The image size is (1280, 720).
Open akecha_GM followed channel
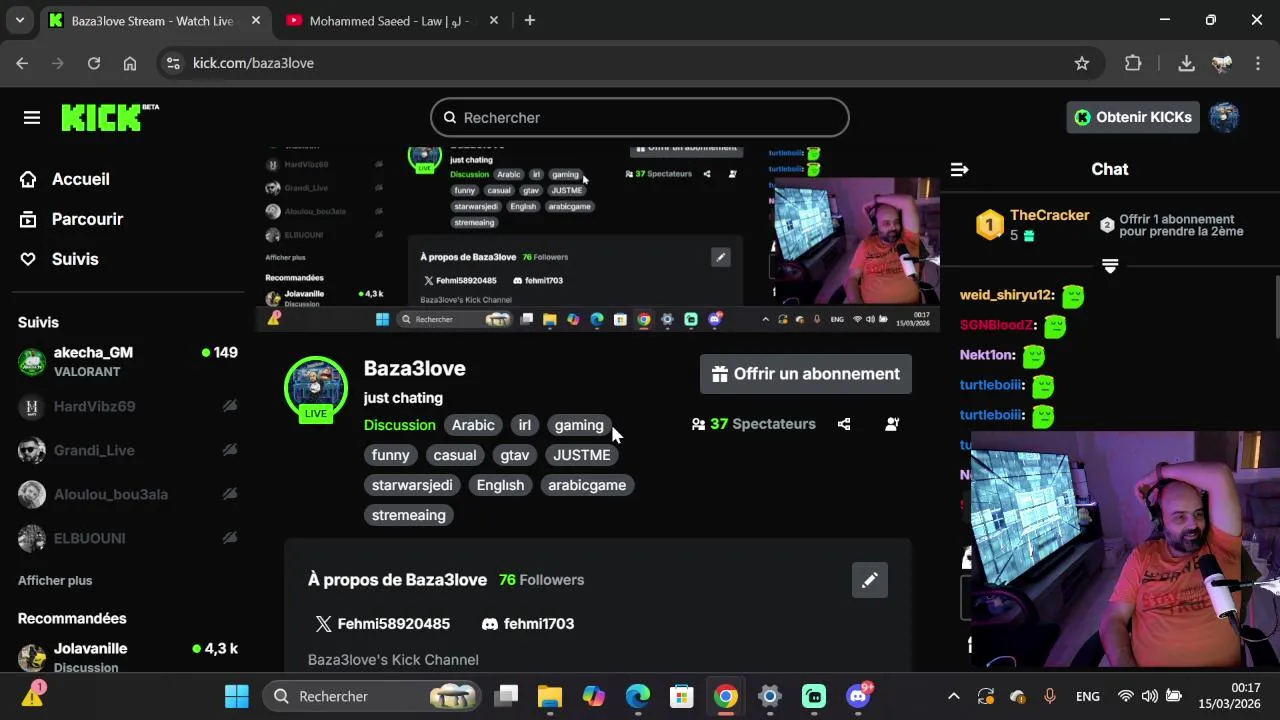coord(128,362)
